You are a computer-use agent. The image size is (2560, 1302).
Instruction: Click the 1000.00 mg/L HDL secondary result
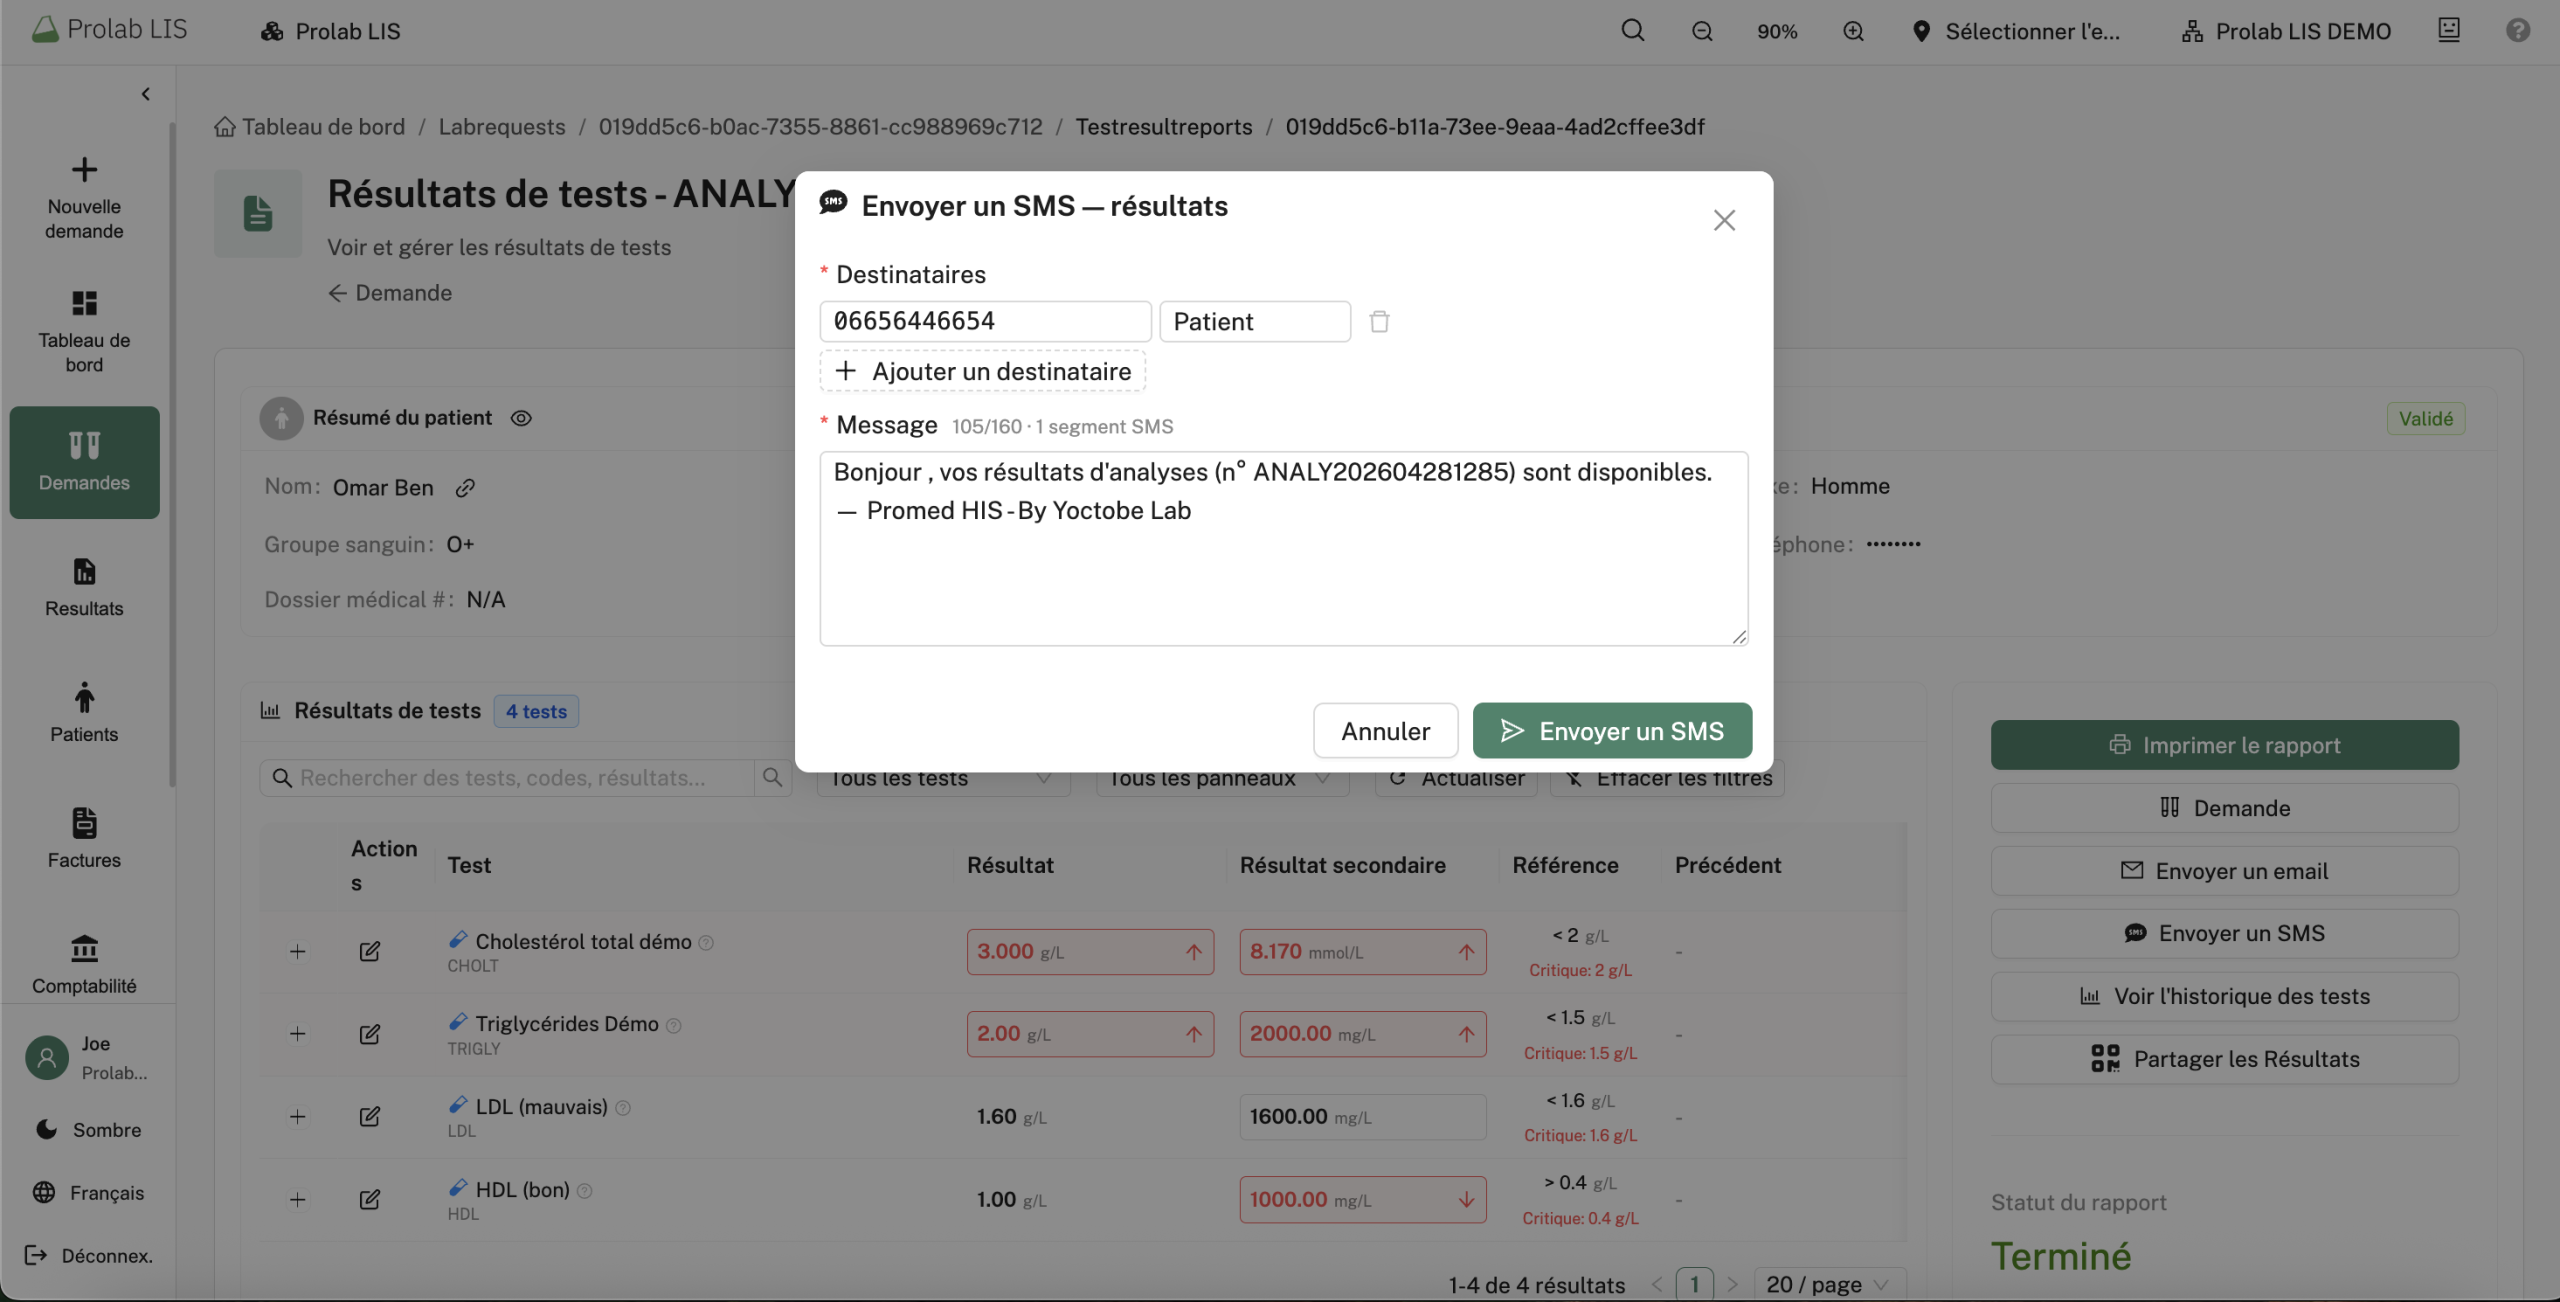click(x=1363, y=1200)
